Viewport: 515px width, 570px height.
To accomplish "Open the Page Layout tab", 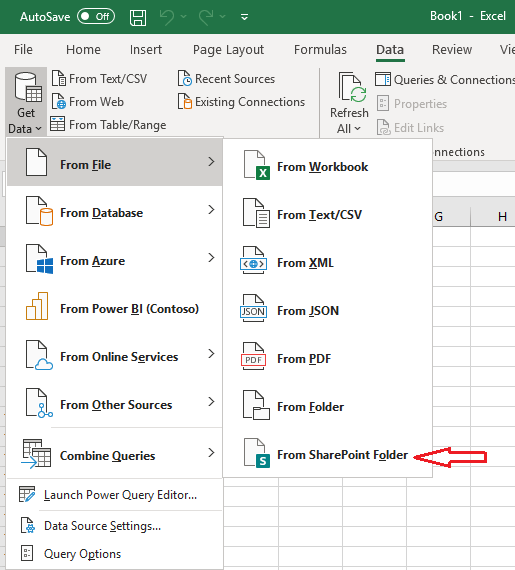I will click(x=228, y=49).
